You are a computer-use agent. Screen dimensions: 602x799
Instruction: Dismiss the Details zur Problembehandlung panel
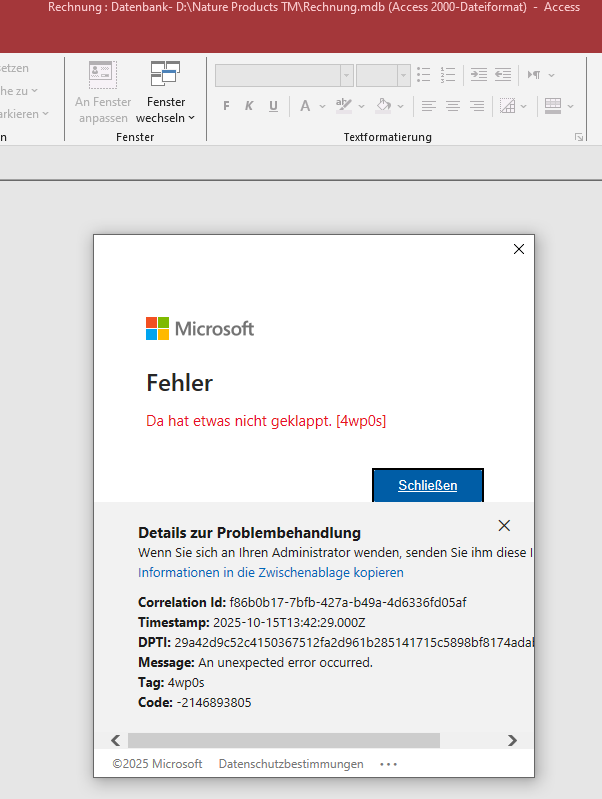point(504,525)
